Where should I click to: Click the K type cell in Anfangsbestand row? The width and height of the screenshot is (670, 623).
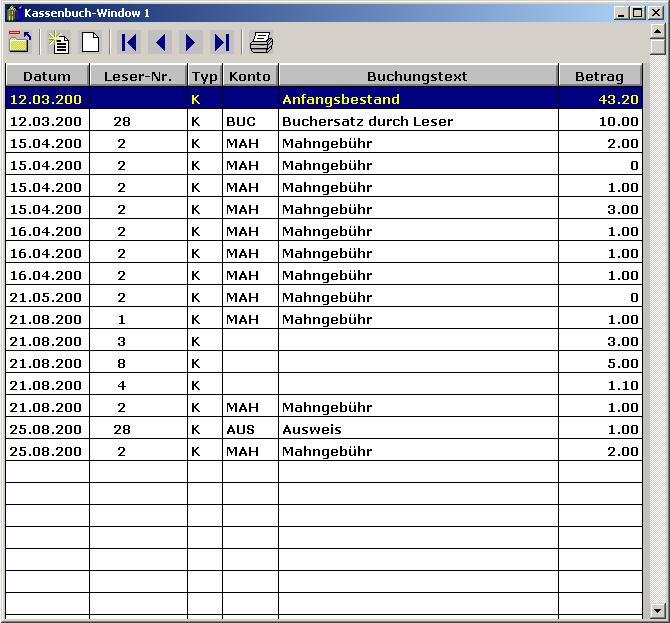pyautogui.click(x=205, y=99)
